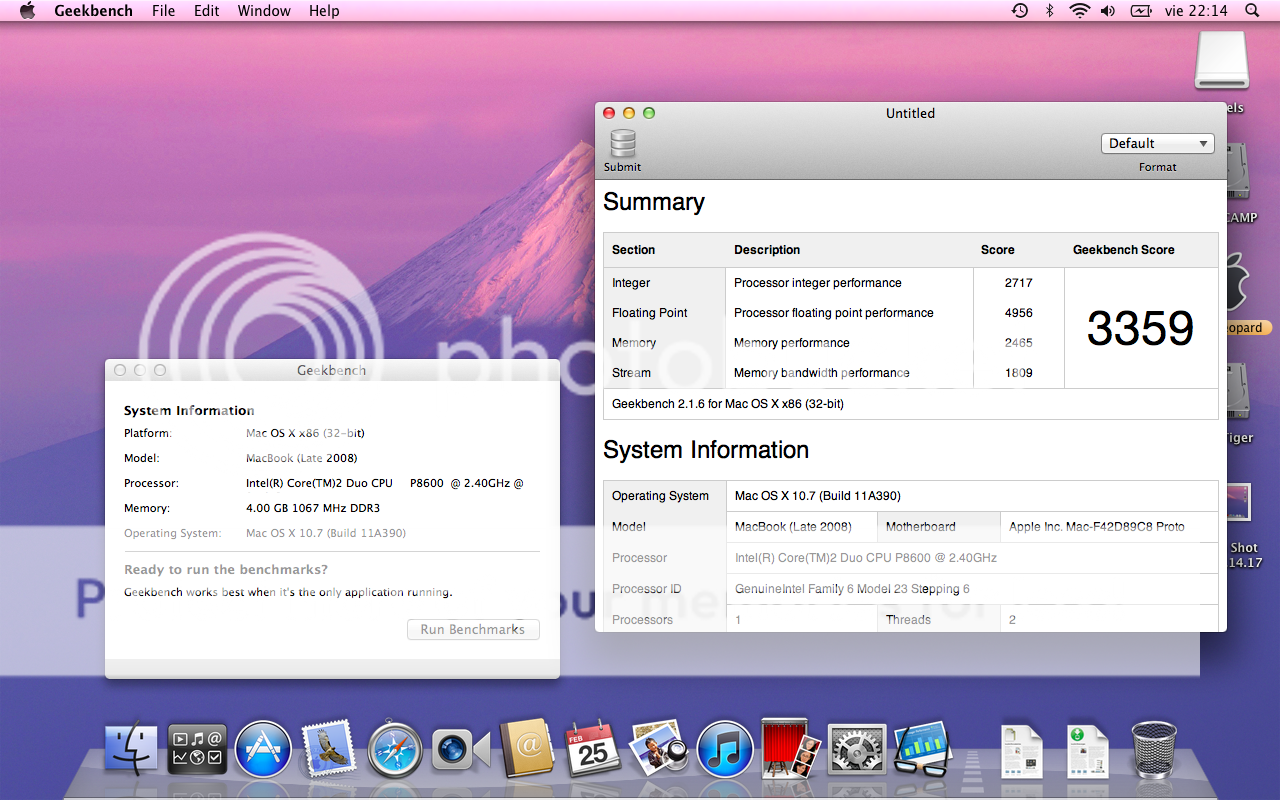Click the Score column header
Viewport: 1280px width, 800px height.
(997, 250)
